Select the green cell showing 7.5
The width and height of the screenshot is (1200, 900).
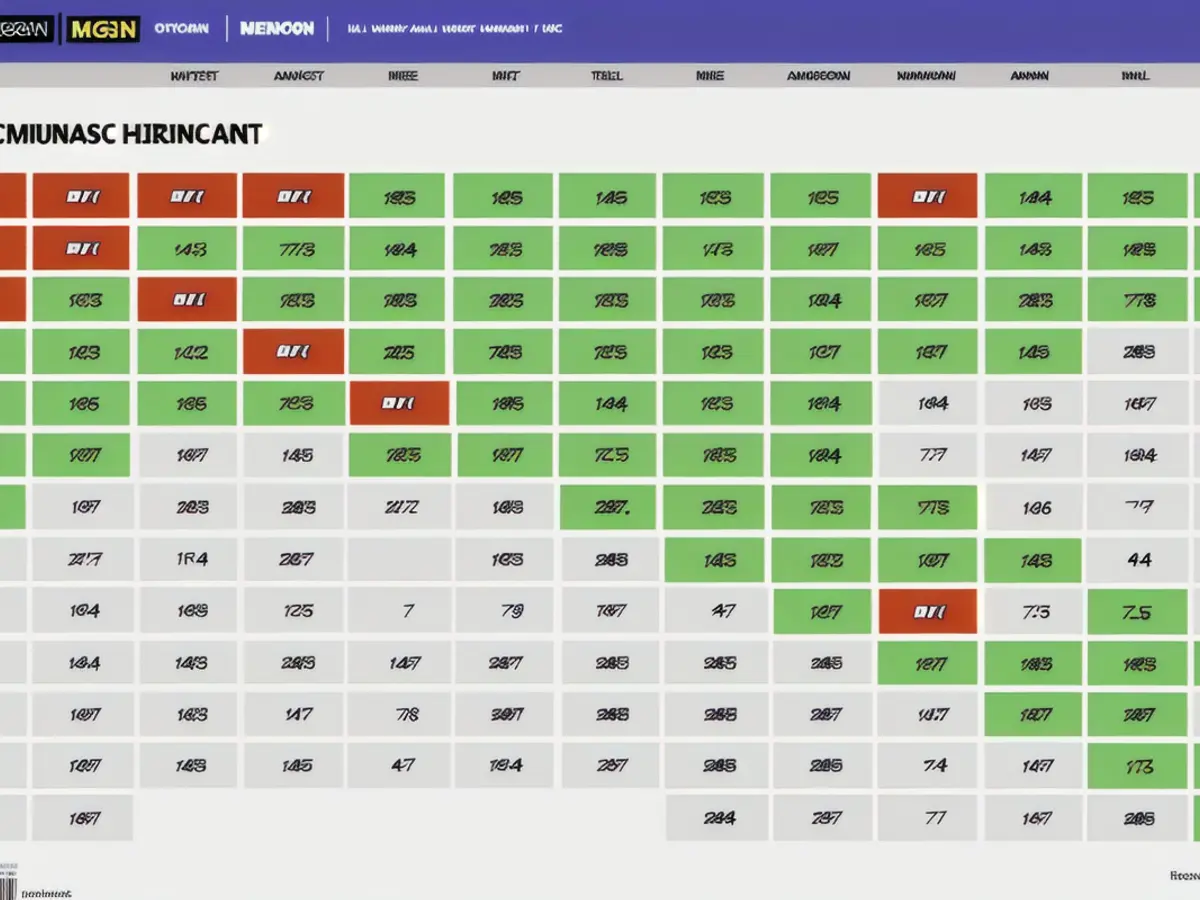(x=1137, y=611)
